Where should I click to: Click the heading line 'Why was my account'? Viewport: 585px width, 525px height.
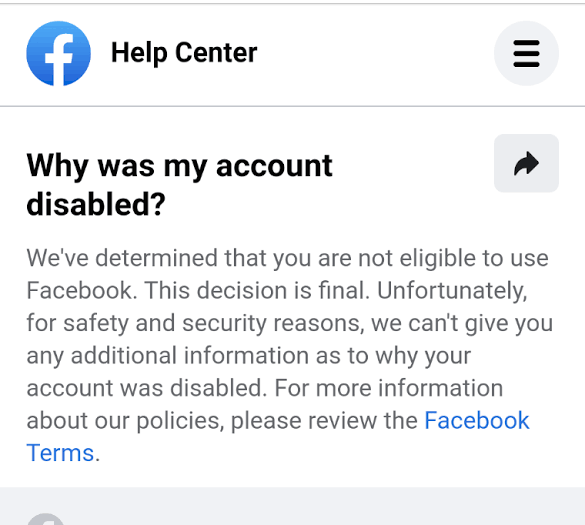coord(179,166)
